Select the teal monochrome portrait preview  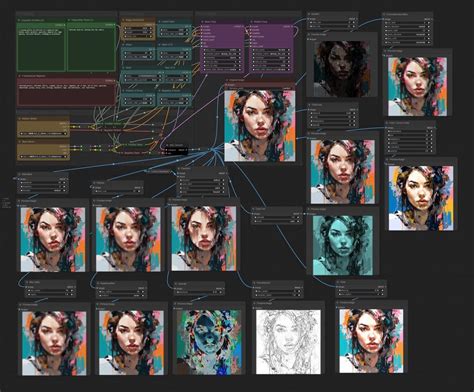click(x=343, y=245)
